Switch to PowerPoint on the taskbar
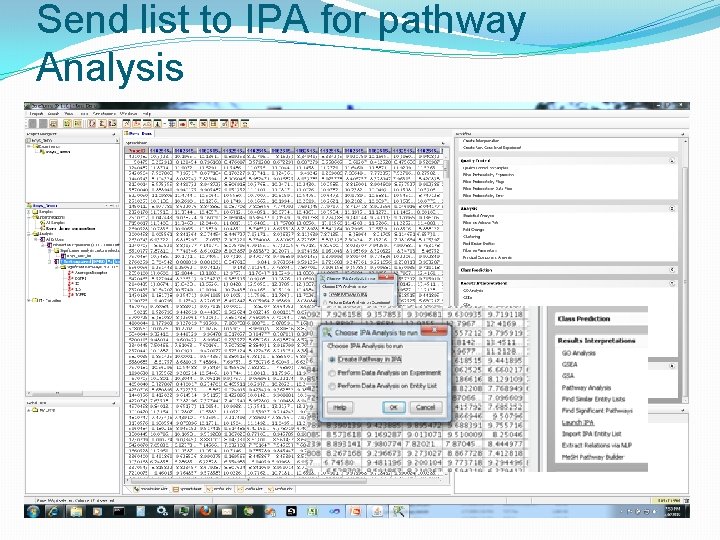The height and width of the screenshot is (540, 720). (x=355, y=511)
